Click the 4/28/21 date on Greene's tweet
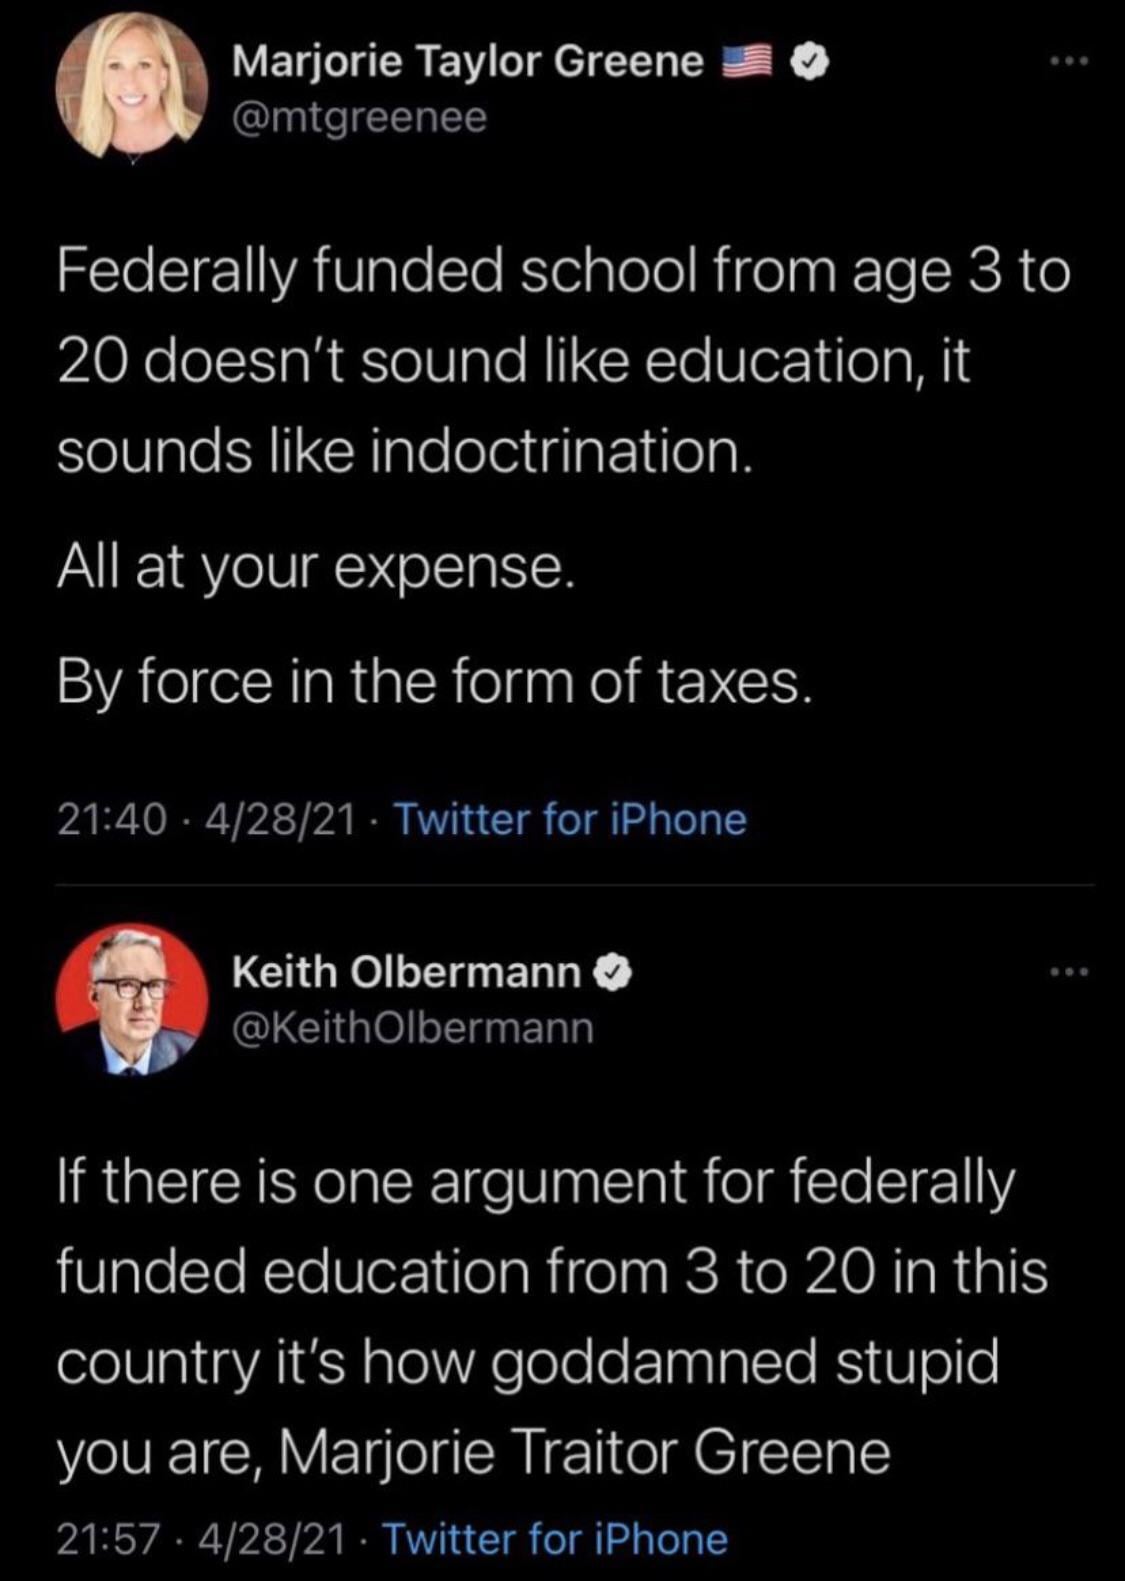This screenshot has width=1125, height=1581. coord(279,820)
